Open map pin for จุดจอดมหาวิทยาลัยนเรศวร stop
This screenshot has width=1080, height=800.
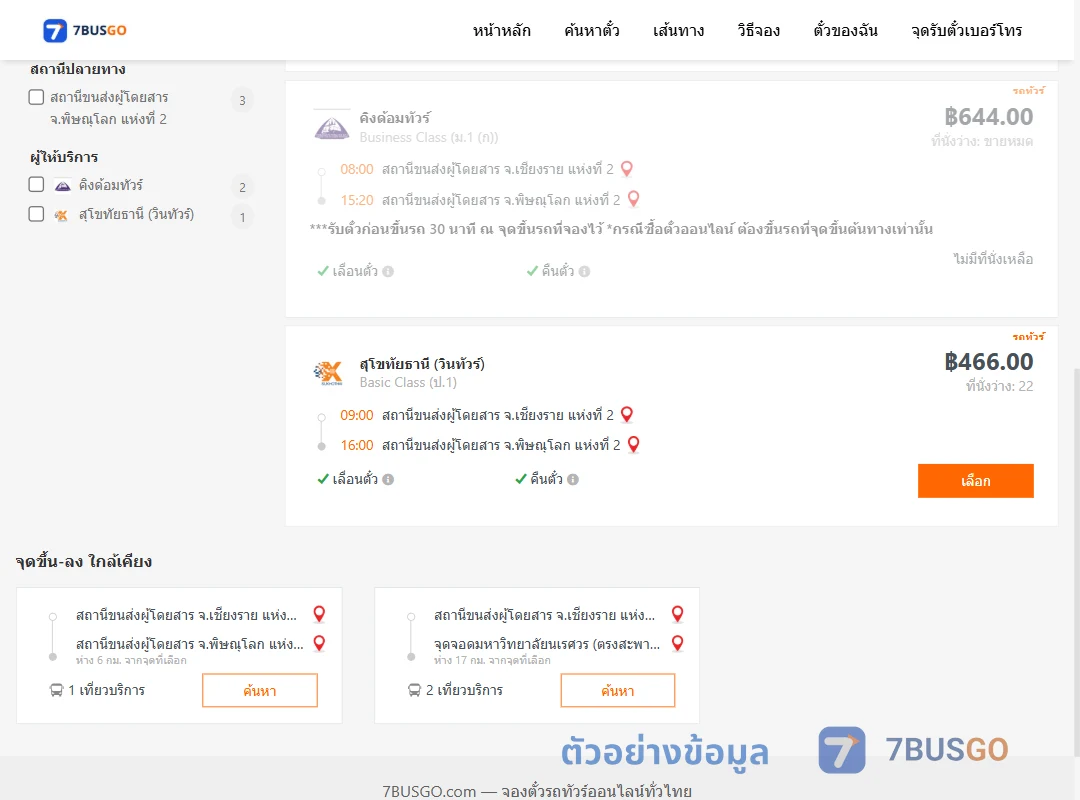[x=678, y=644]
